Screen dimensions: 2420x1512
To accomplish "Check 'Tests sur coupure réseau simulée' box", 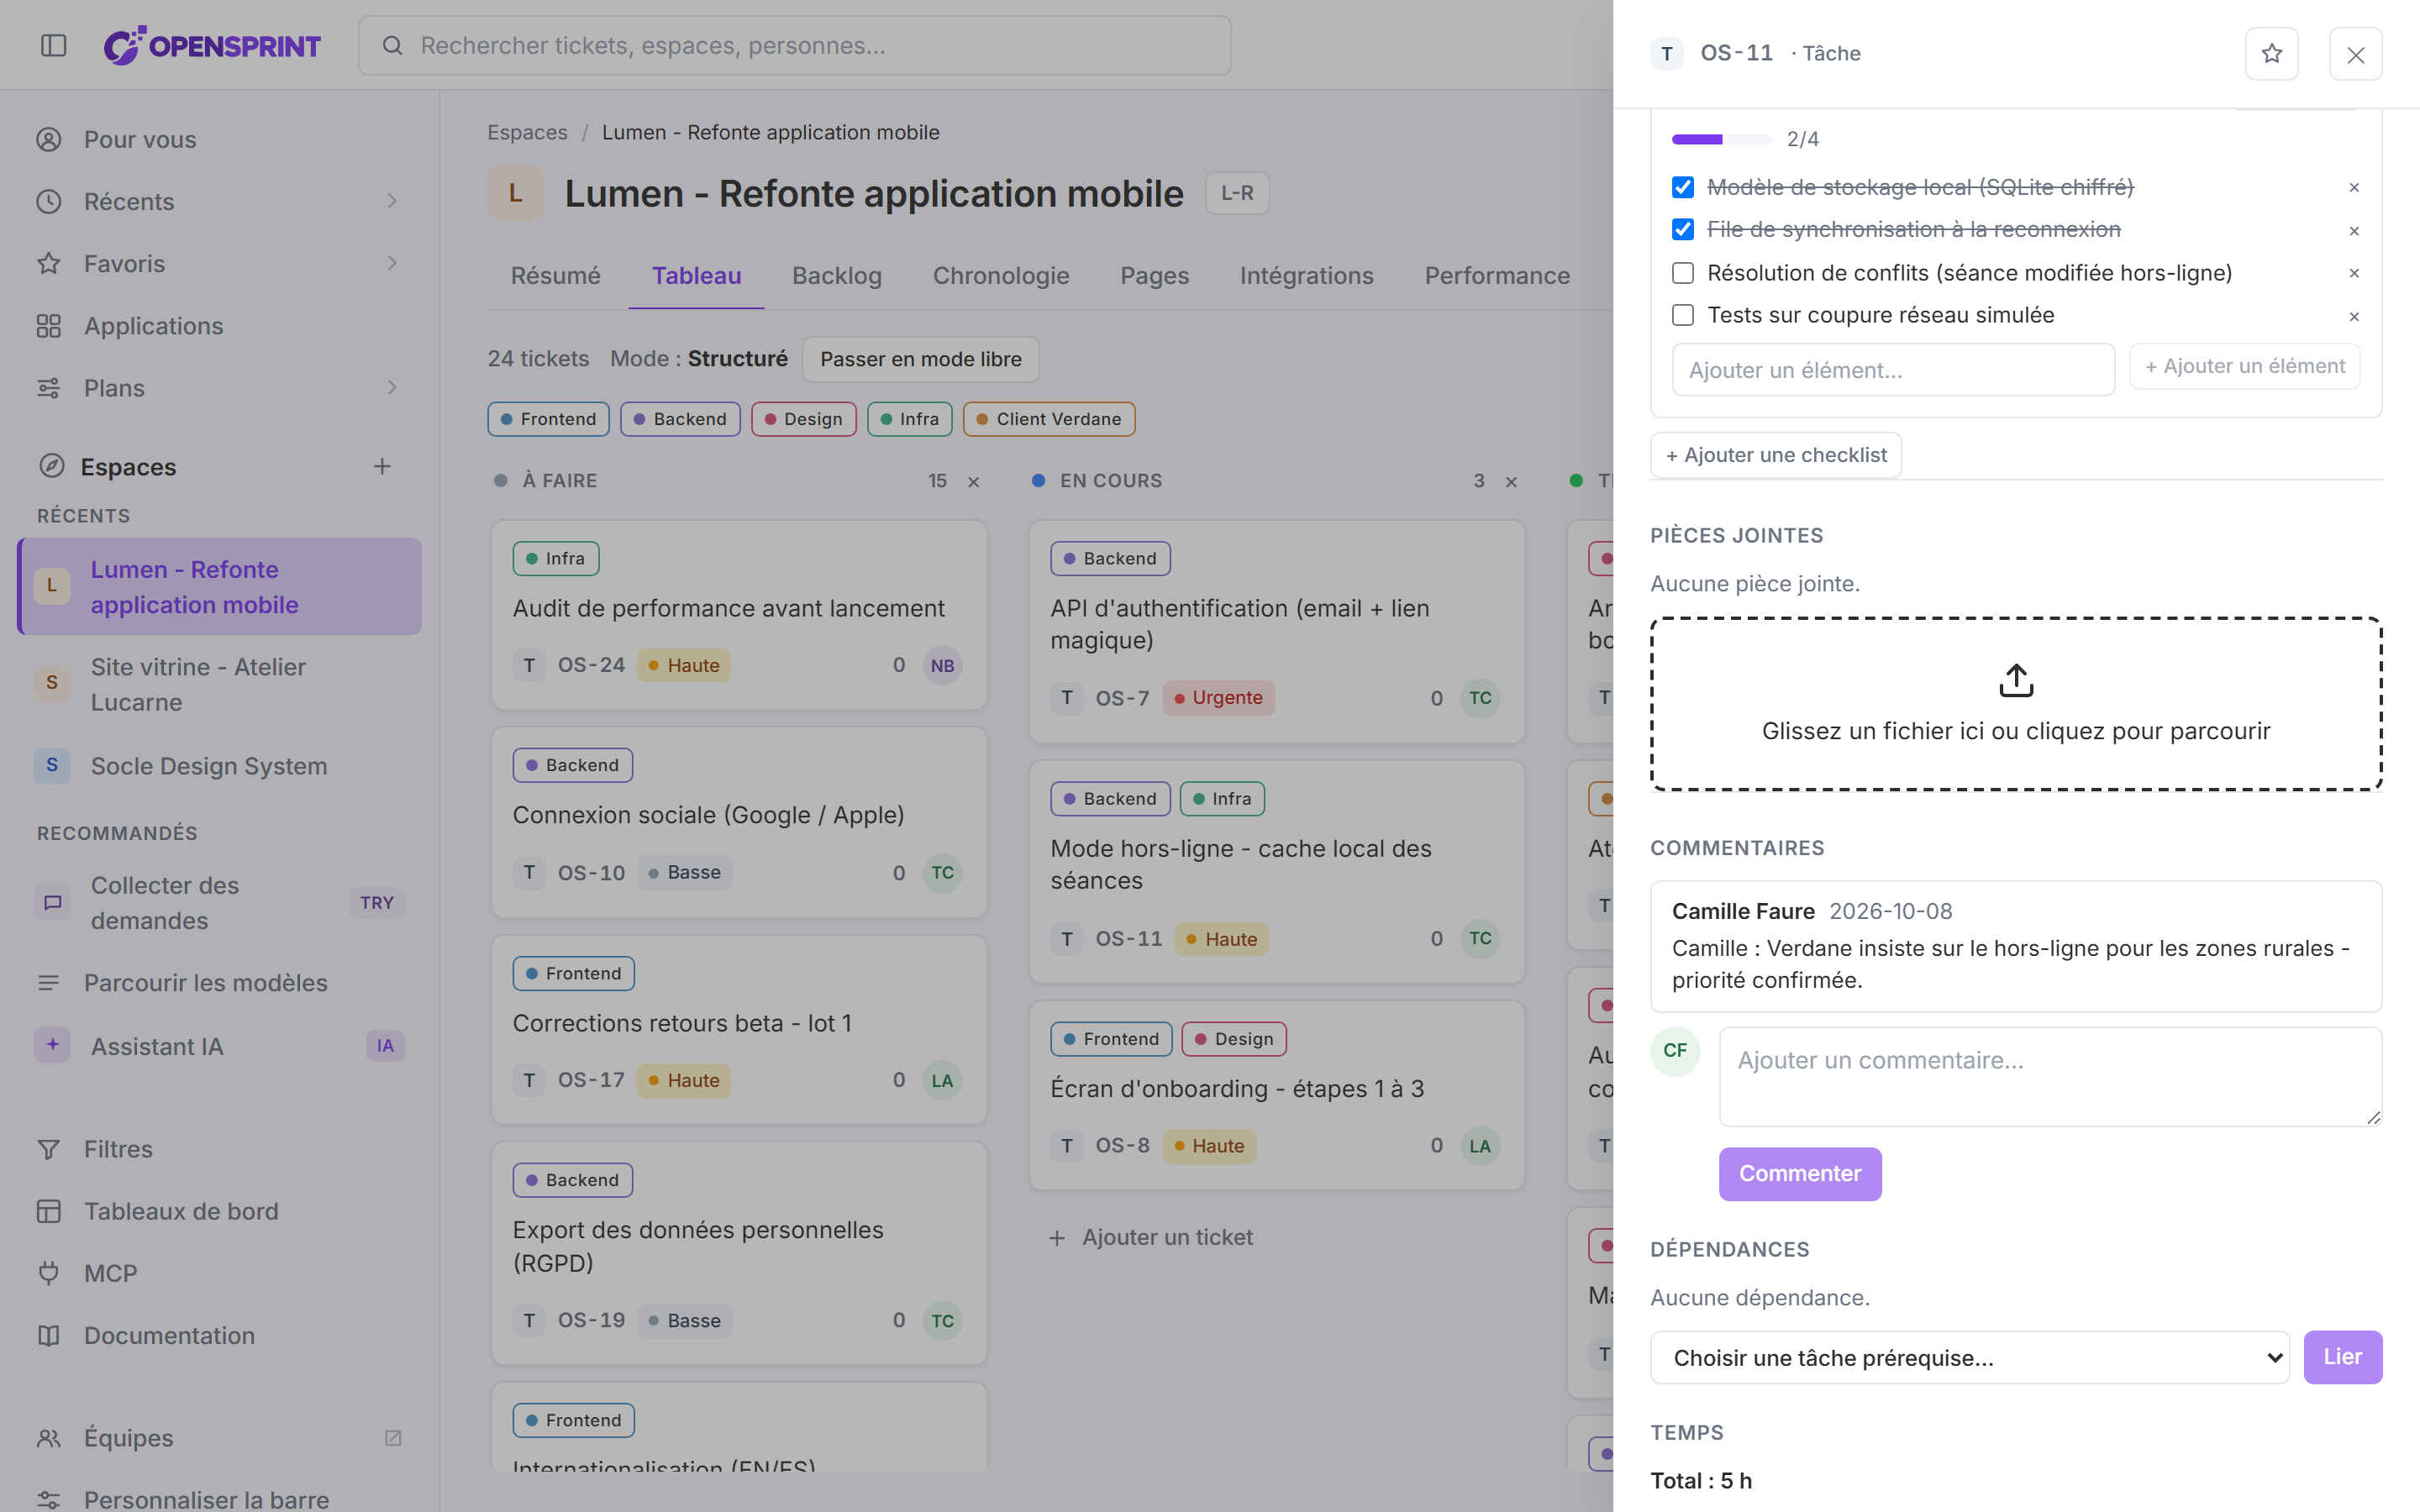I will pos(1683,315).
